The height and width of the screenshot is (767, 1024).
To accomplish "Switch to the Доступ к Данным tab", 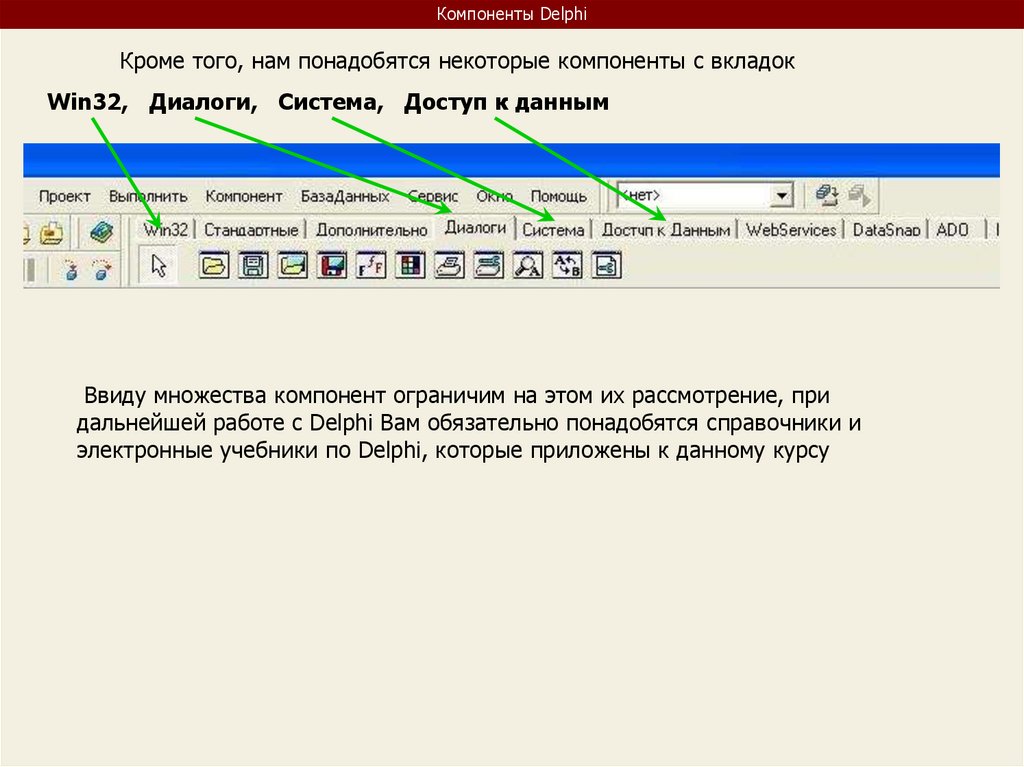I will (x=665, y=230).
